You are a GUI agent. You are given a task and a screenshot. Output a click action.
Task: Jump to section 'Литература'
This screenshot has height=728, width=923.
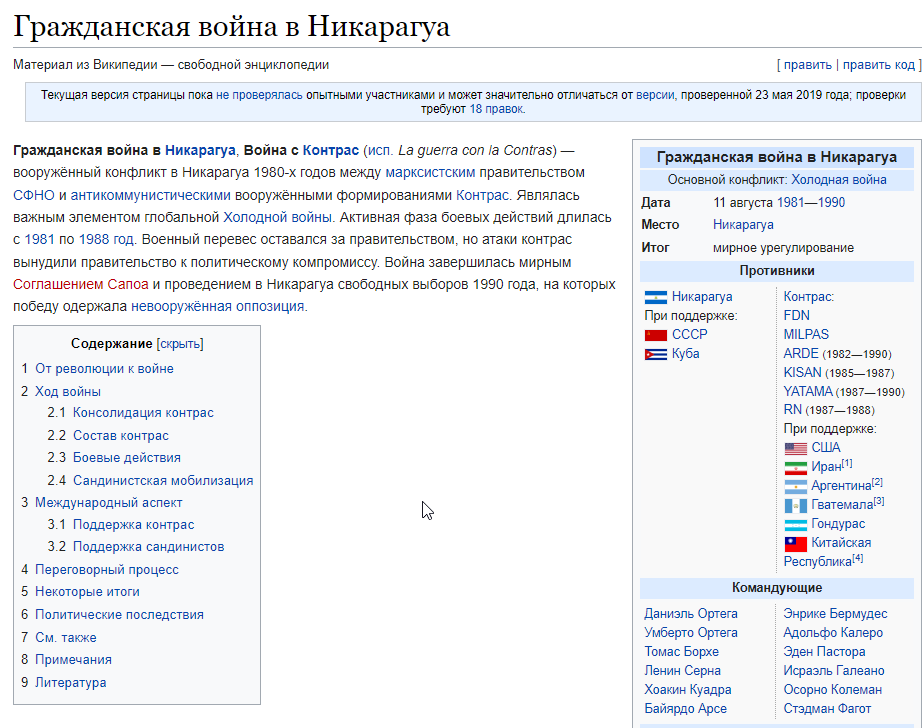click(x=71, y=683)
